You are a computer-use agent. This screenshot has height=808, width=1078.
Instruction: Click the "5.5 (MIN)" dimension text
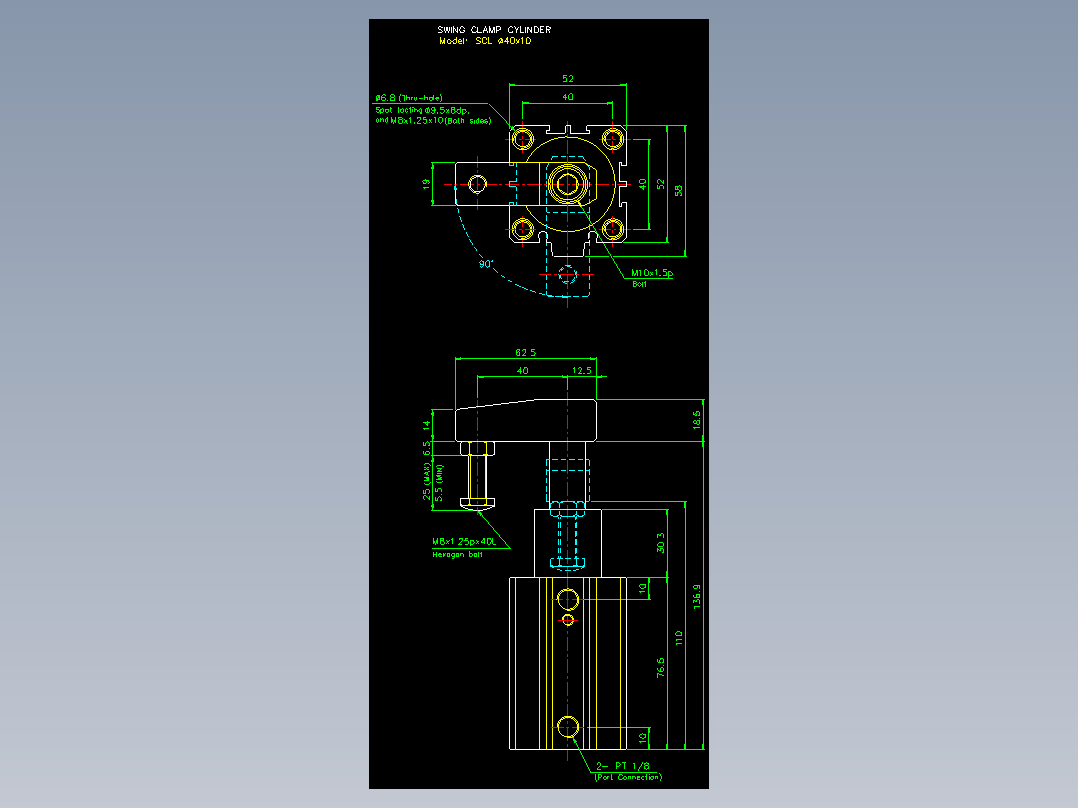[x=439, y=483]
